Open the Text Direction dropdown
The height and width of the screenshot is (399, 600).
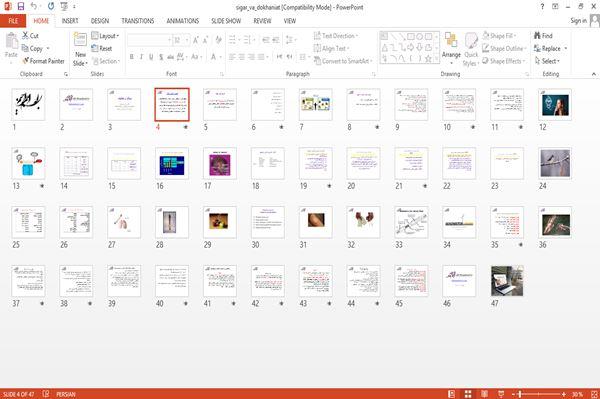click(336, 36)
